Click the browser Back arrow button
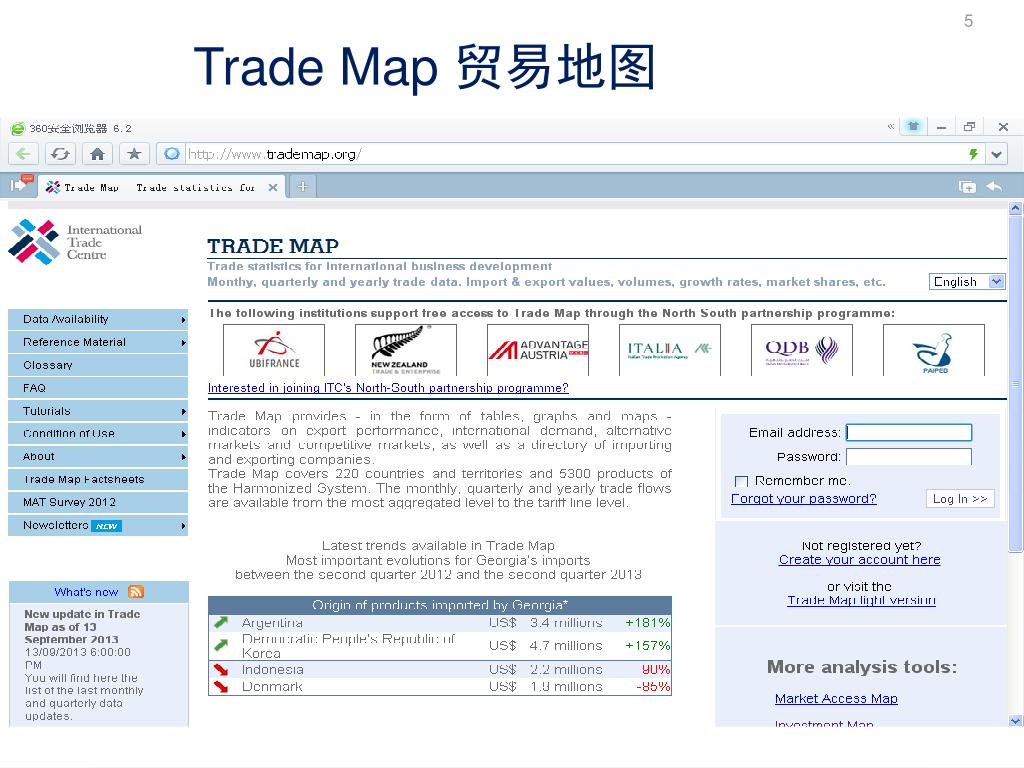 click(x=24, y=154)
